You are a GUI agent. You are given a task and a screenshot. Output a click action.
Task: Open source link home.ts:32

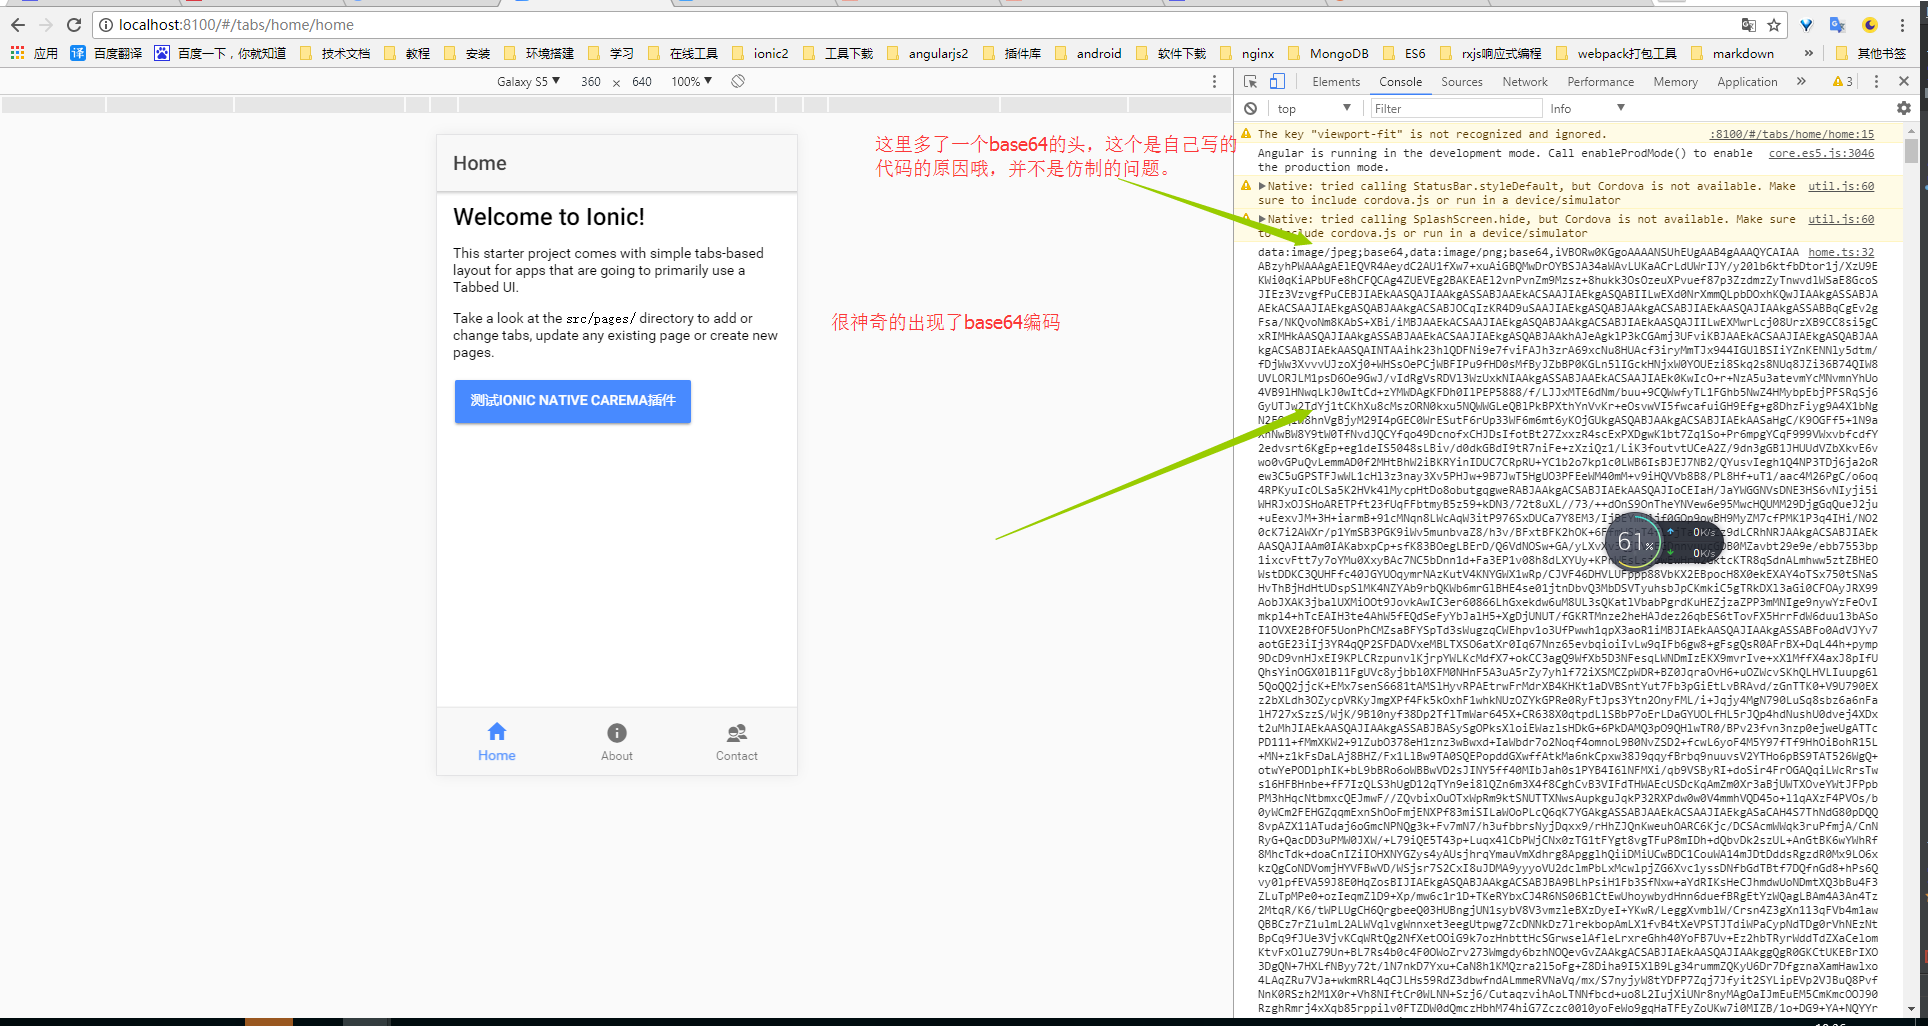(x=1841, y=252)
